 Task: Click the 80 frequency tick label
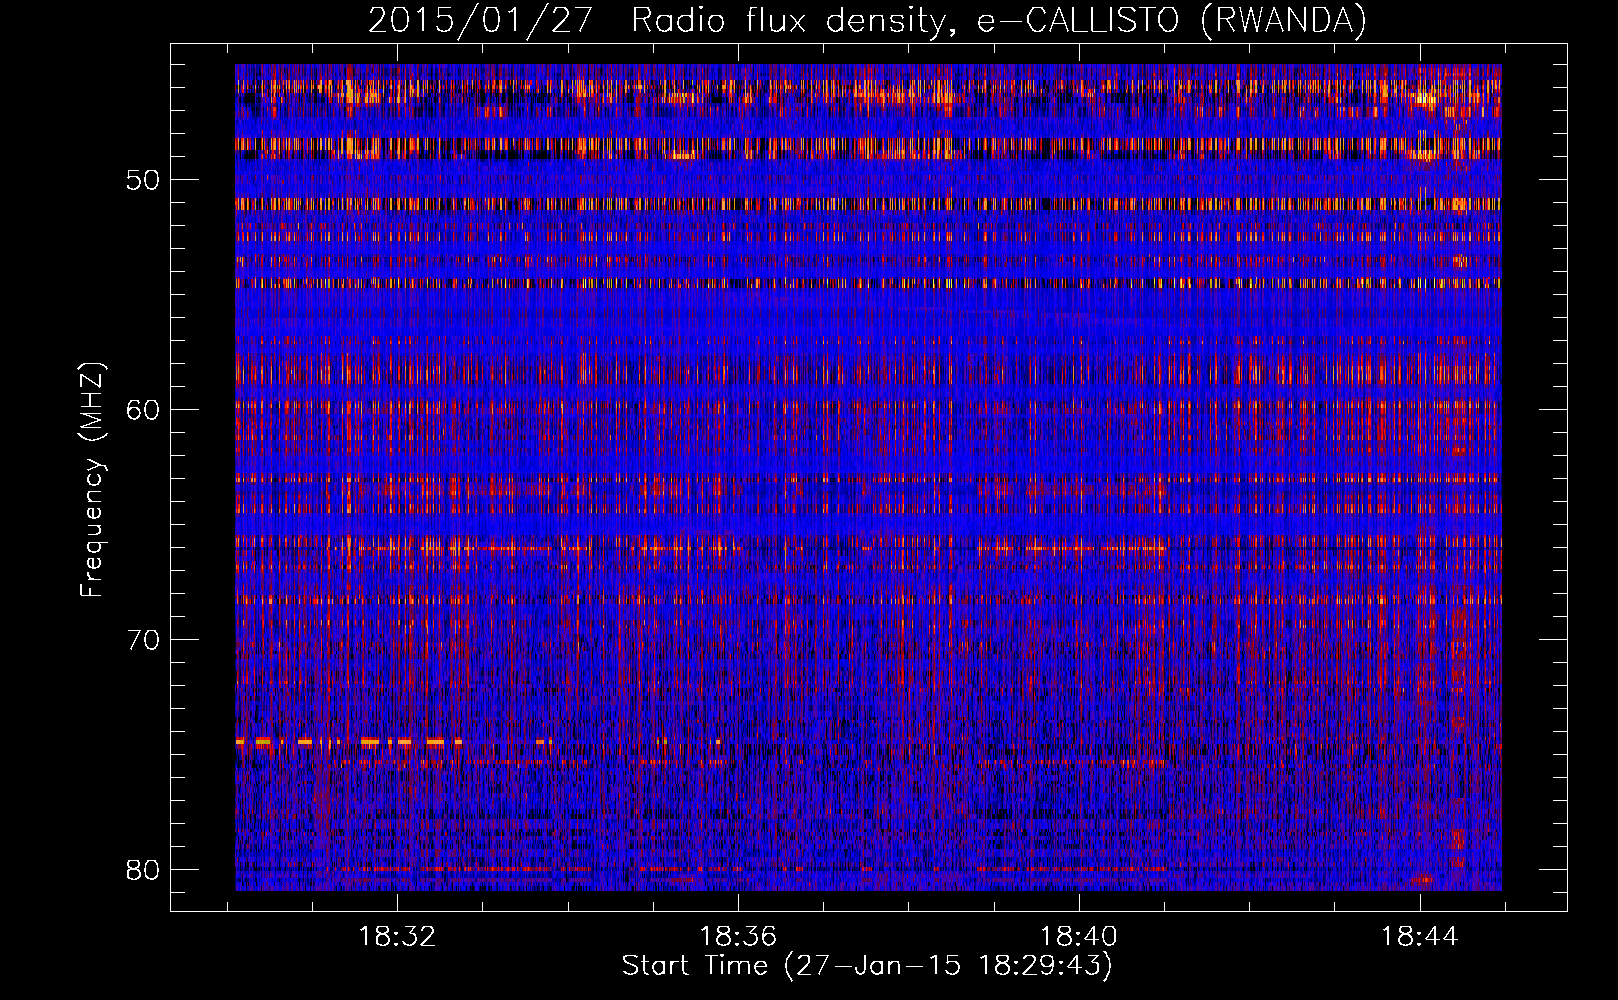[x=145, y=870]
